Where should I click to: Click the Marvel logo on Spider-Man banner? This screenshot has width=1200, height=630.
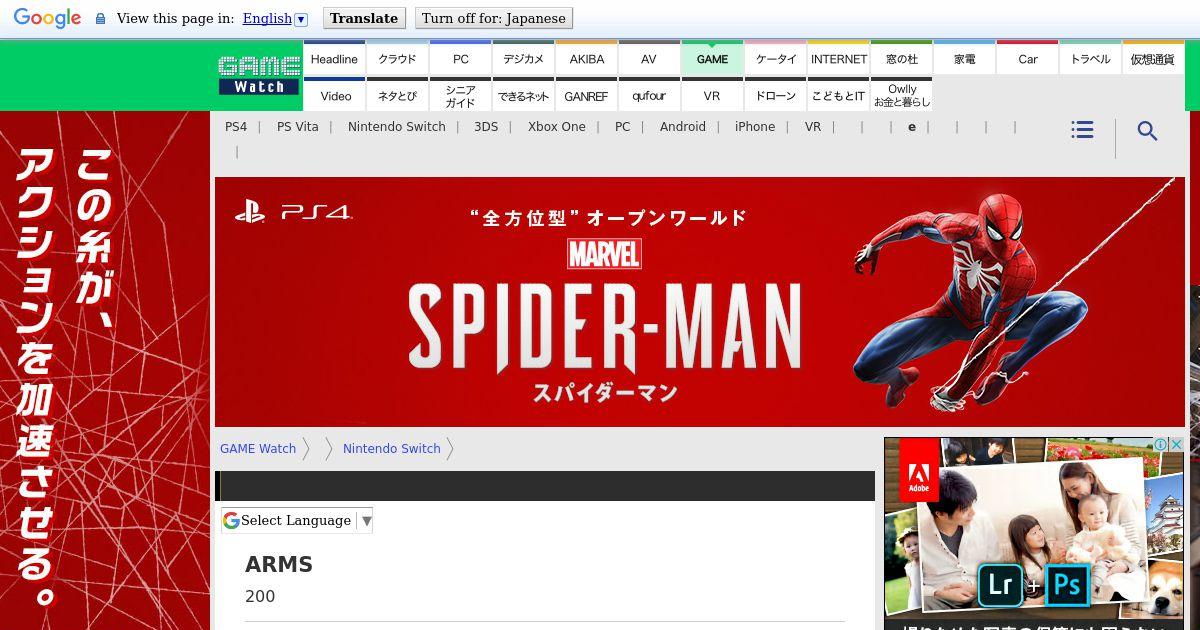click(x=605, y=254)
